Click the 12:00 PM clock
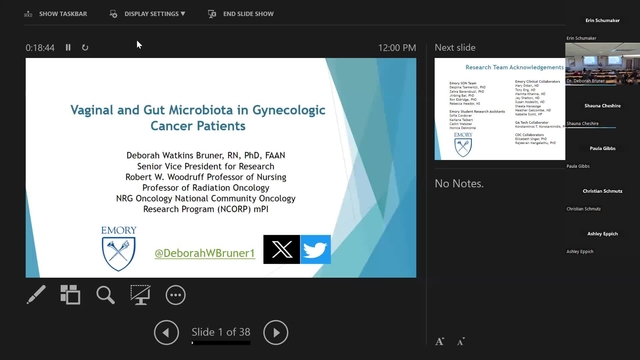Viewport: 640px width, 360px height. [x=397, y=48]
